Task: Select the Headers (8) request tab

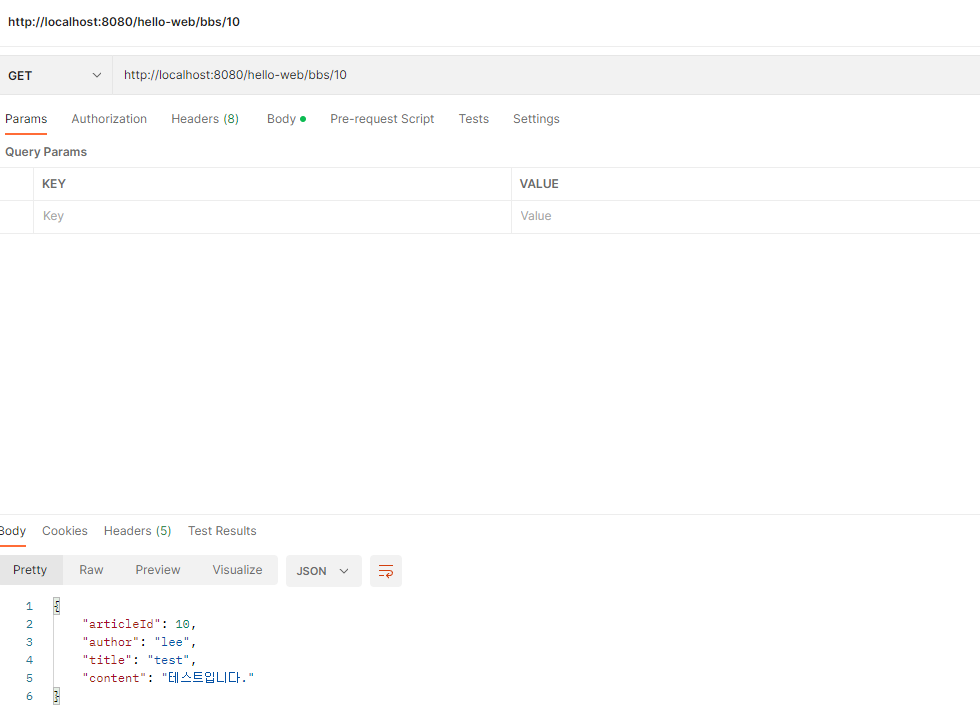Action: tap(205, 119)
